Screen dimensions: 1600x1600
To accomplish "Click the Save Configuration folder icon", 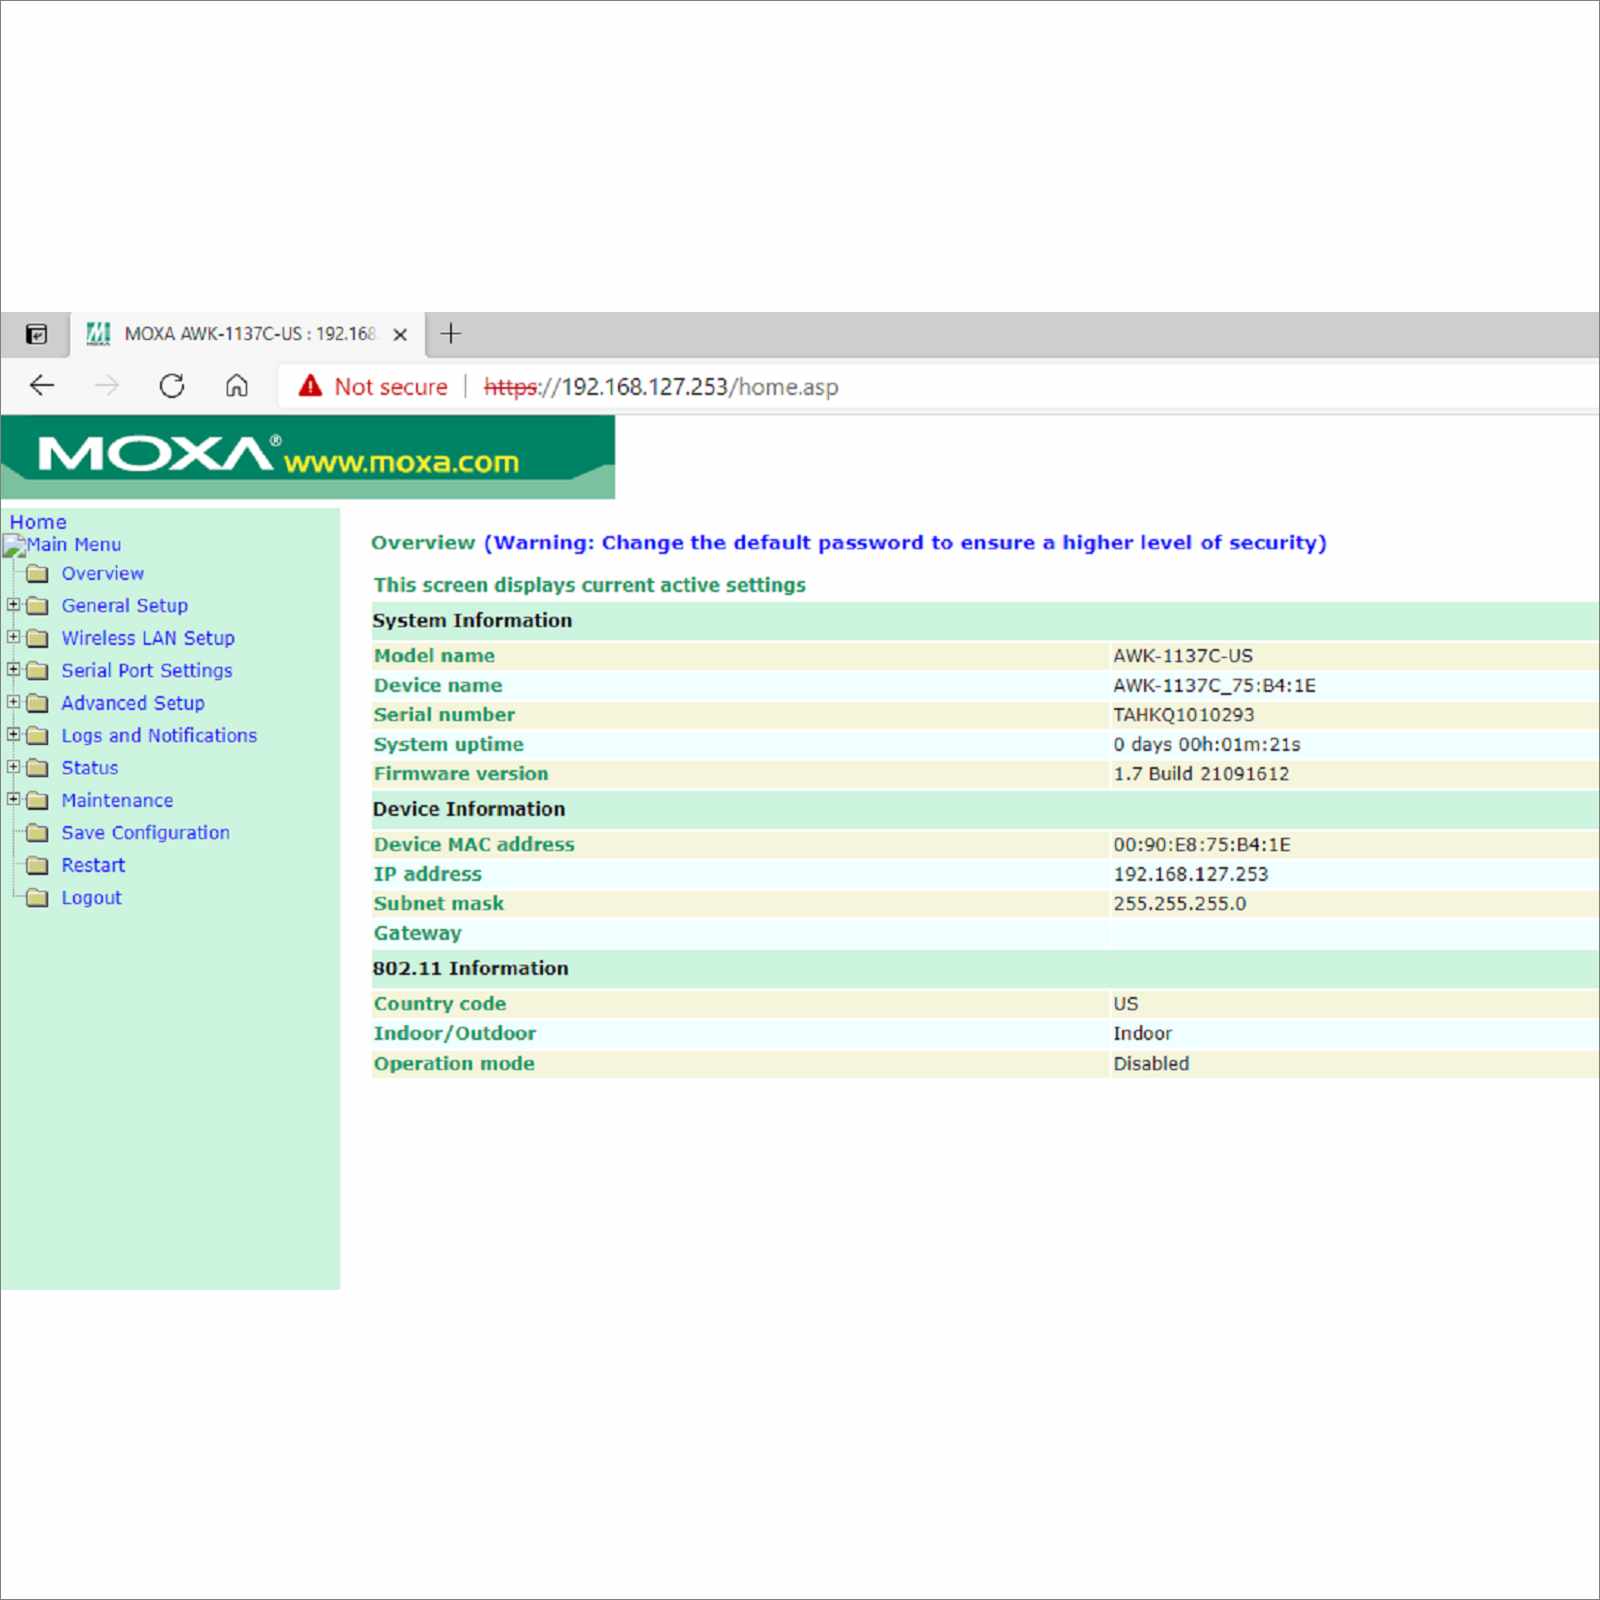I will pos(37,832).
